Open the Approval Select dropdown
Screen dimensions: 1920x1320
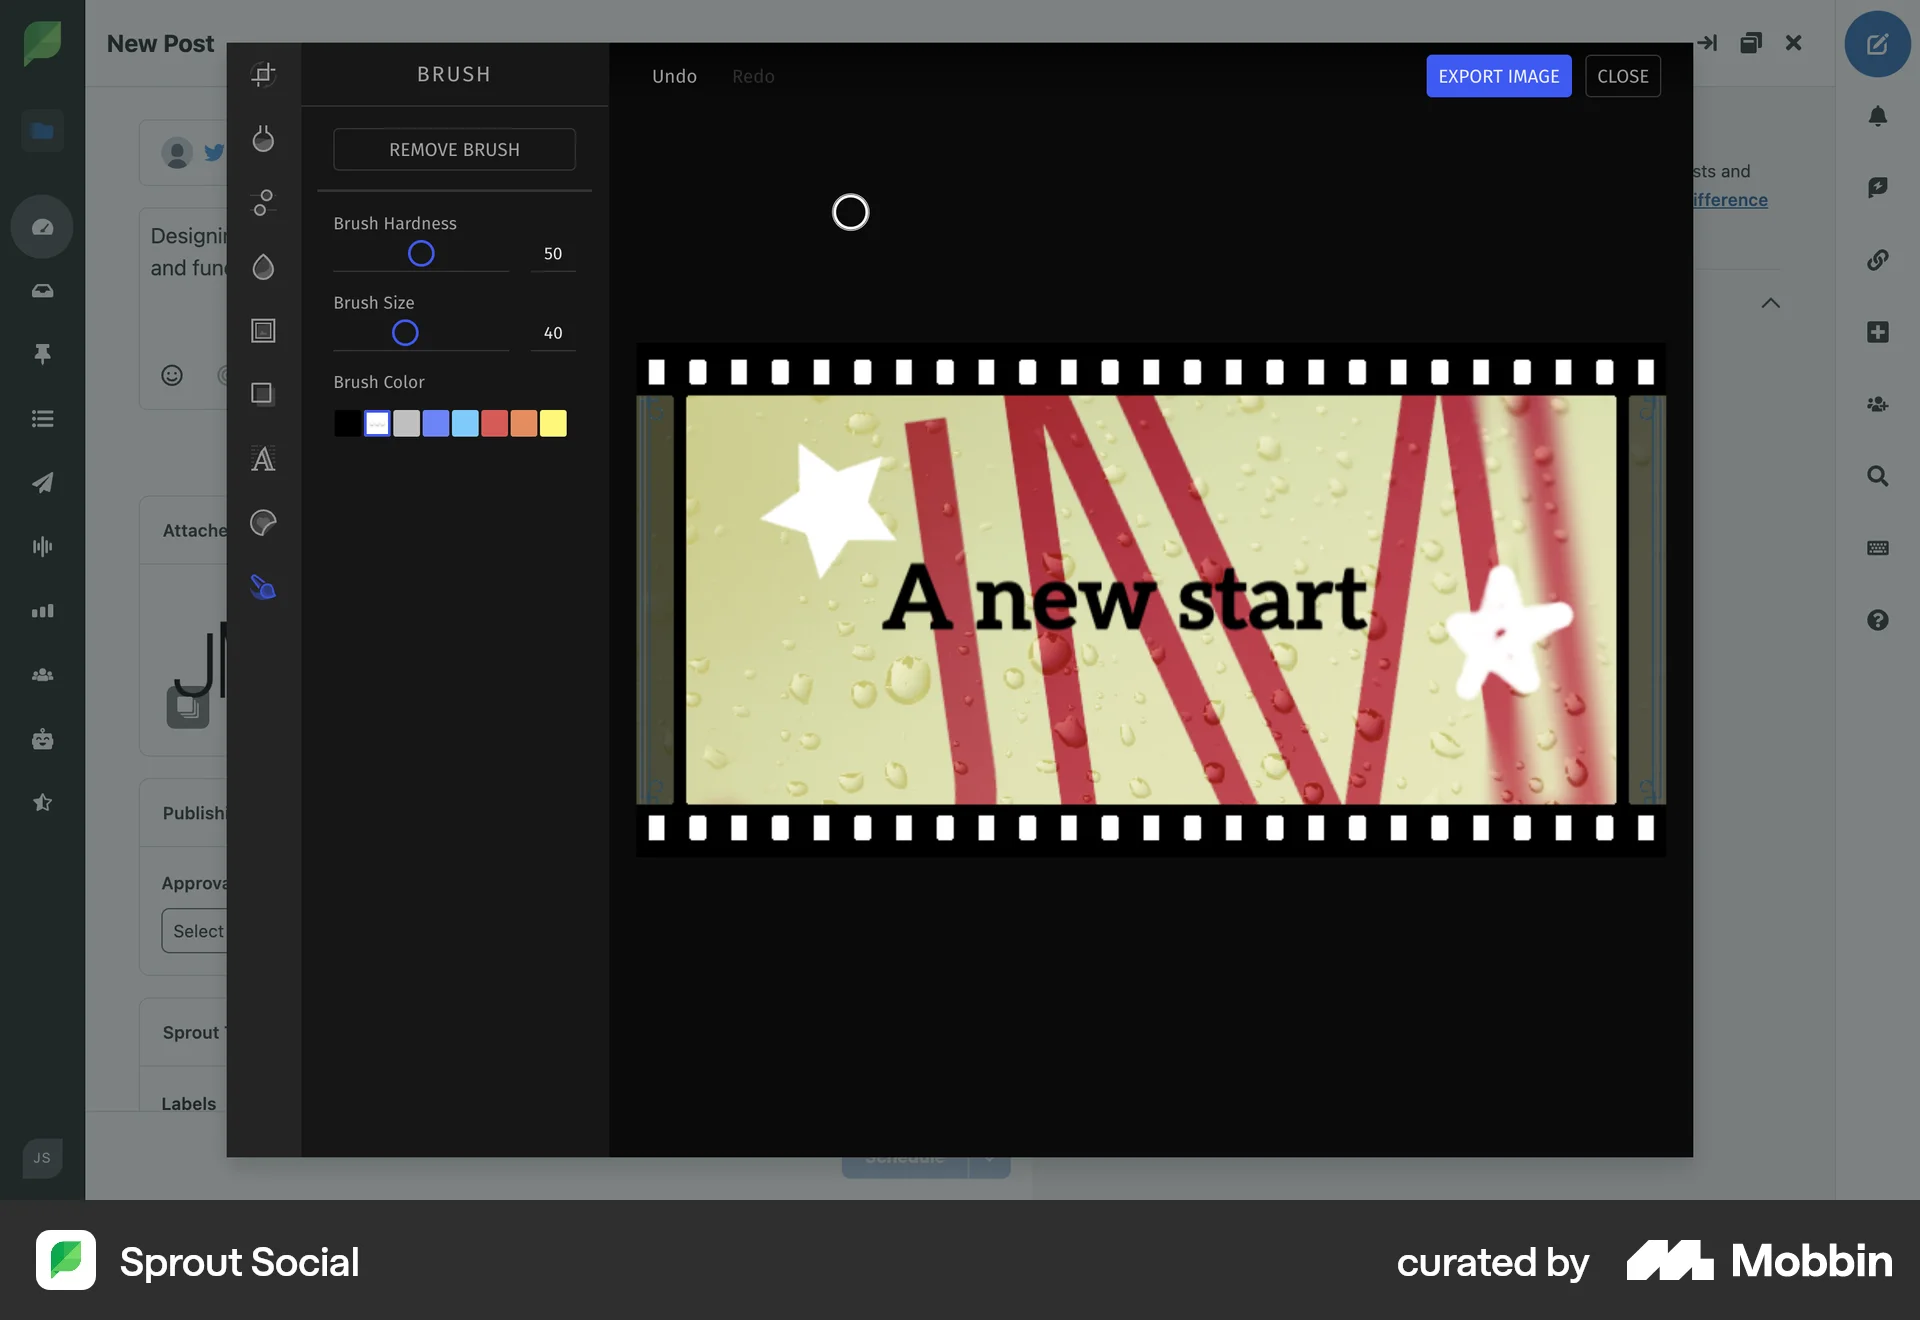(x=198, y=930)
